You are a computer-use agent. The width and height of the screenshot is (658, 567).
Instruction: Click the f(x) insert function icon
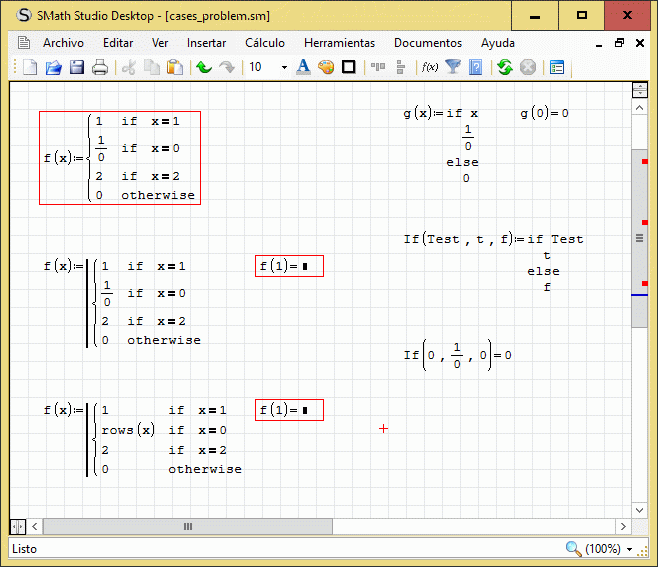pos(430,67)
